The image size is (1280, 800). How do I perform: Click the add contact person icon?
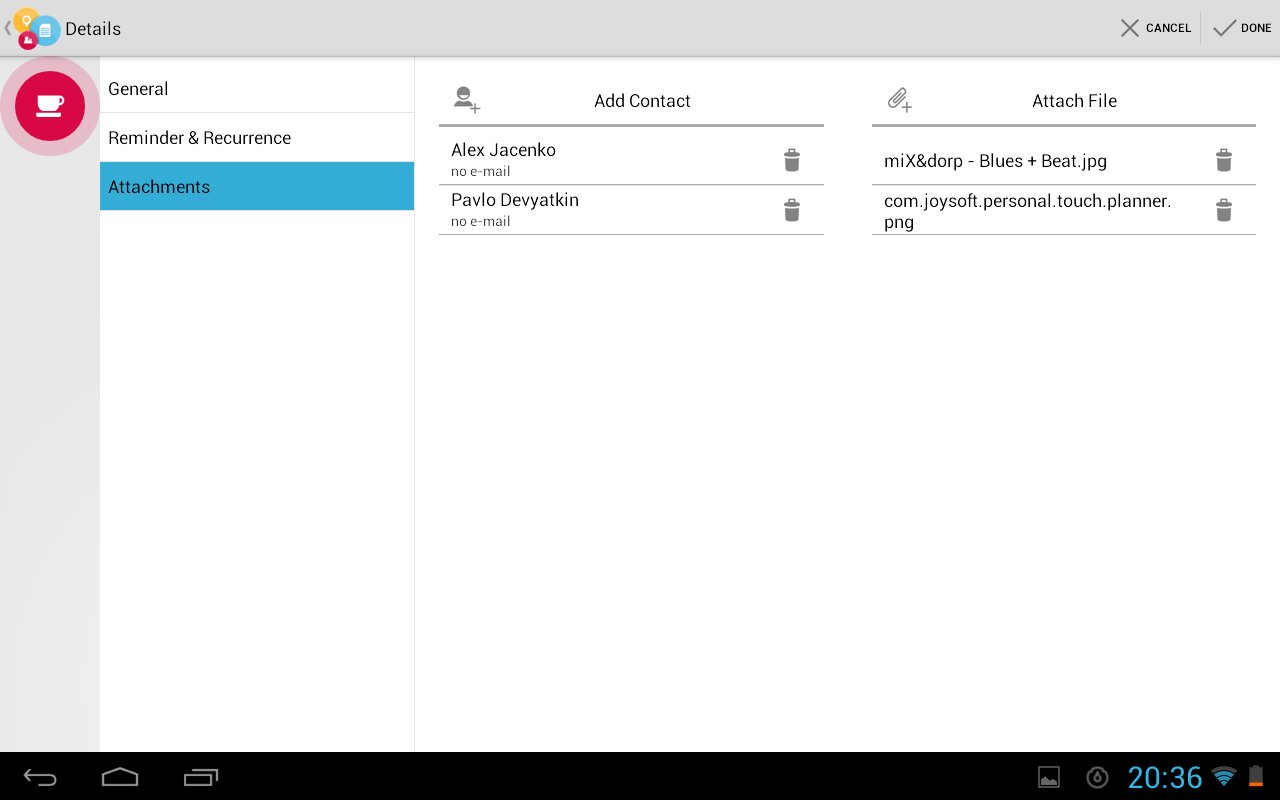pos(466,100)
